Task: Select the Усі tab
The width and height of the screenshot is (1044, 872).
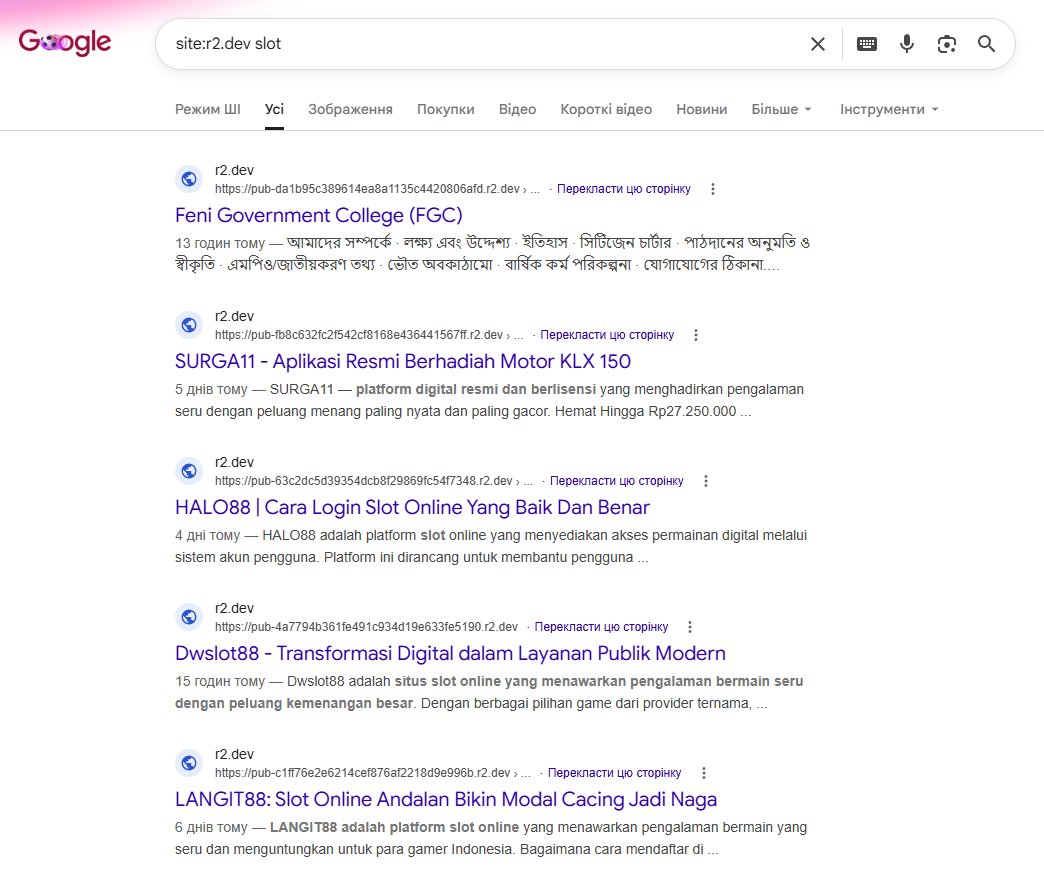Action: click(x=274, y=109)
